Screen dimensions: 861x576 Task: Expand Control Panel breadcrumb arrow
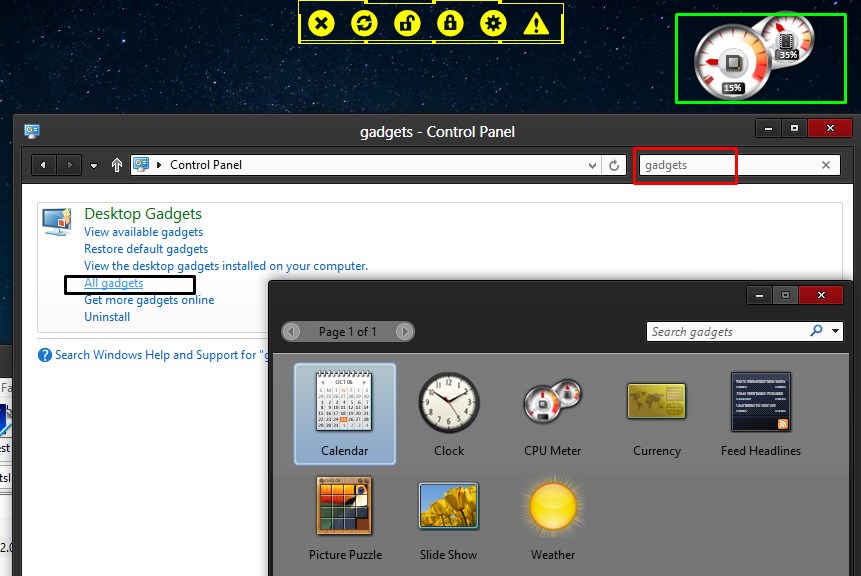(159, 165)
